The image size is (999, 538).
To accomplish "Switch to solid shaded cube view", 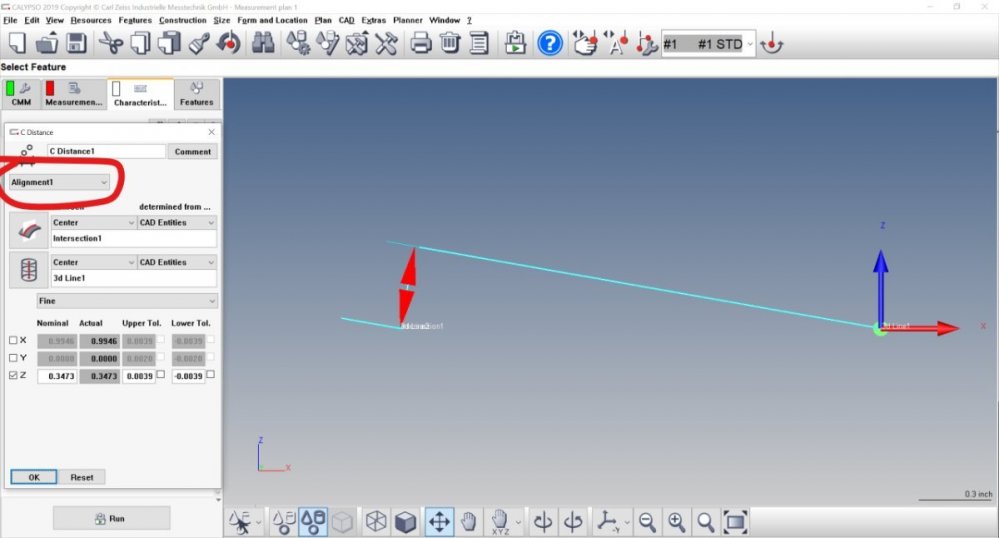I will pyautogui.click(x=405, y=522).
